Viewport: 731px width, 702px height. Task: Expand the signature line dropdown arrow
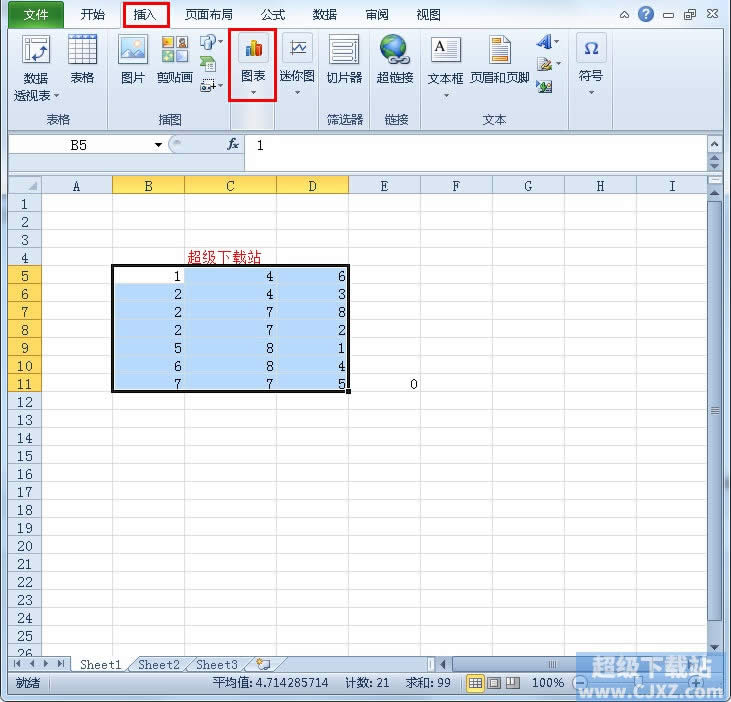pos(558,64)
